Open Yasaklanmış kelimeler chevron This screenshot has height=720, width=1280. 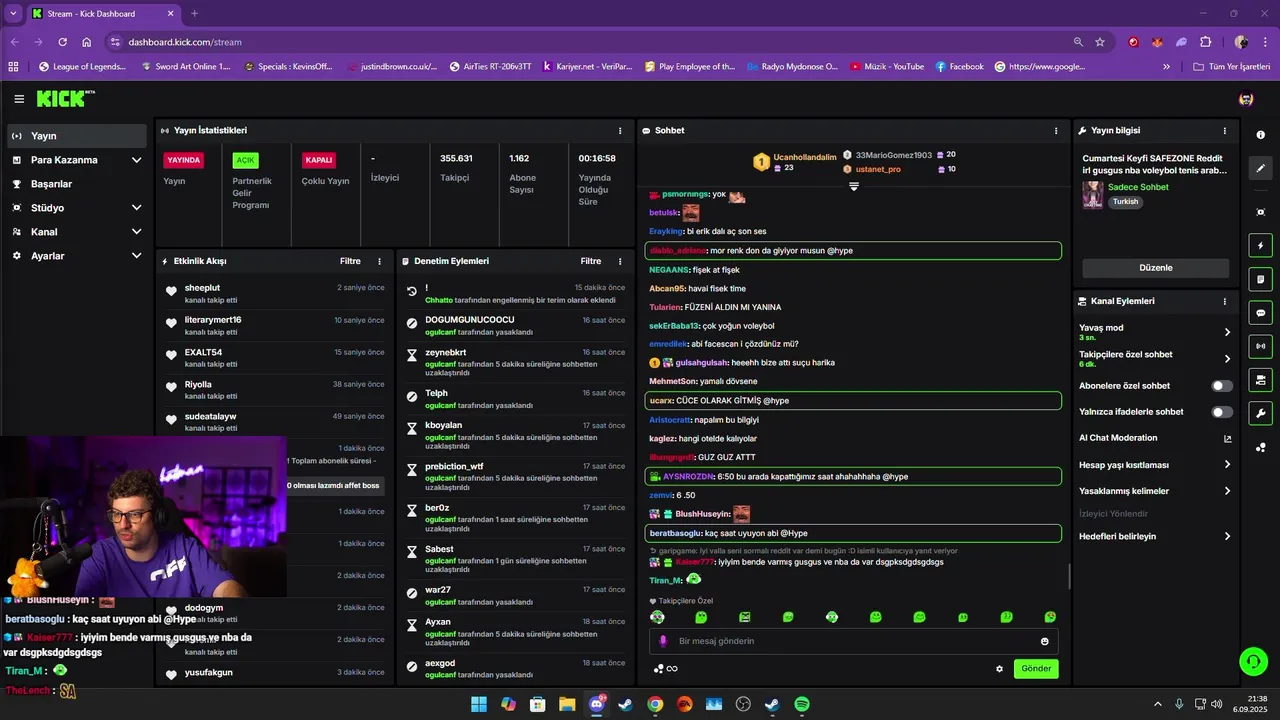[1228, 491]
